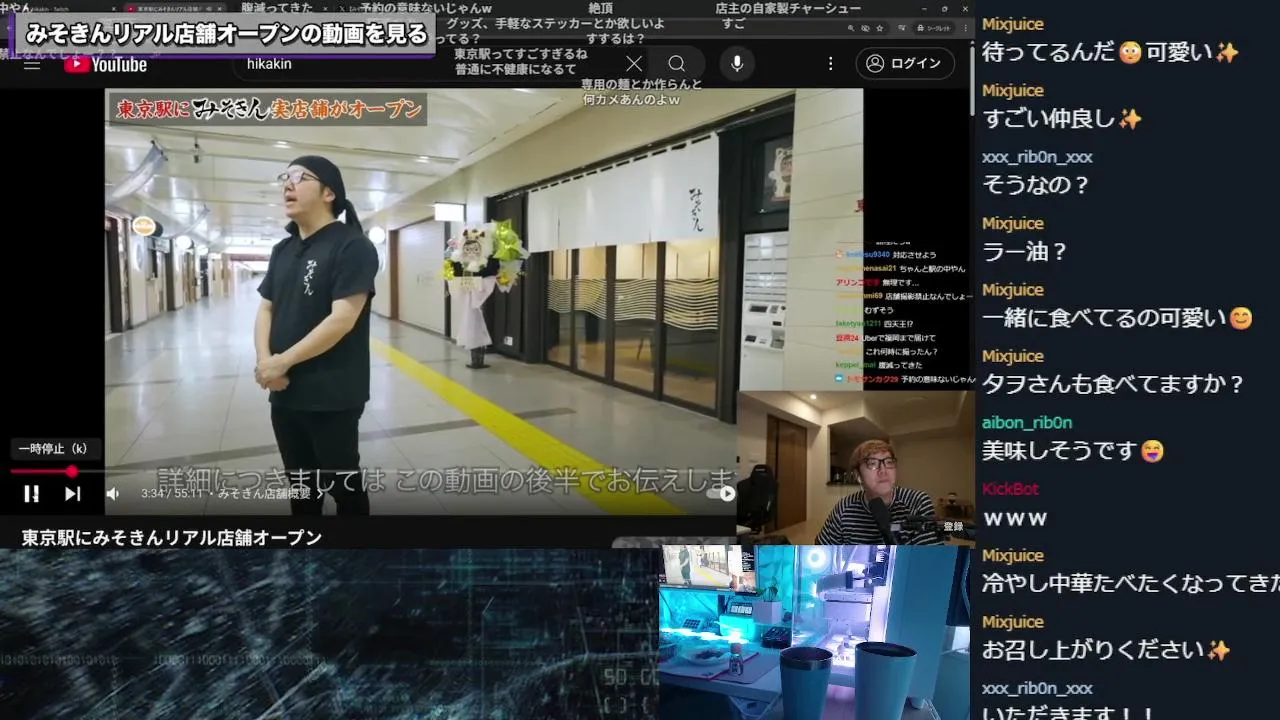Select chat message 冷やし中華たべたくなってきた
The height and width of the screenshot is (720, 1280).
pyautogui.click(x=1131, y=584)
